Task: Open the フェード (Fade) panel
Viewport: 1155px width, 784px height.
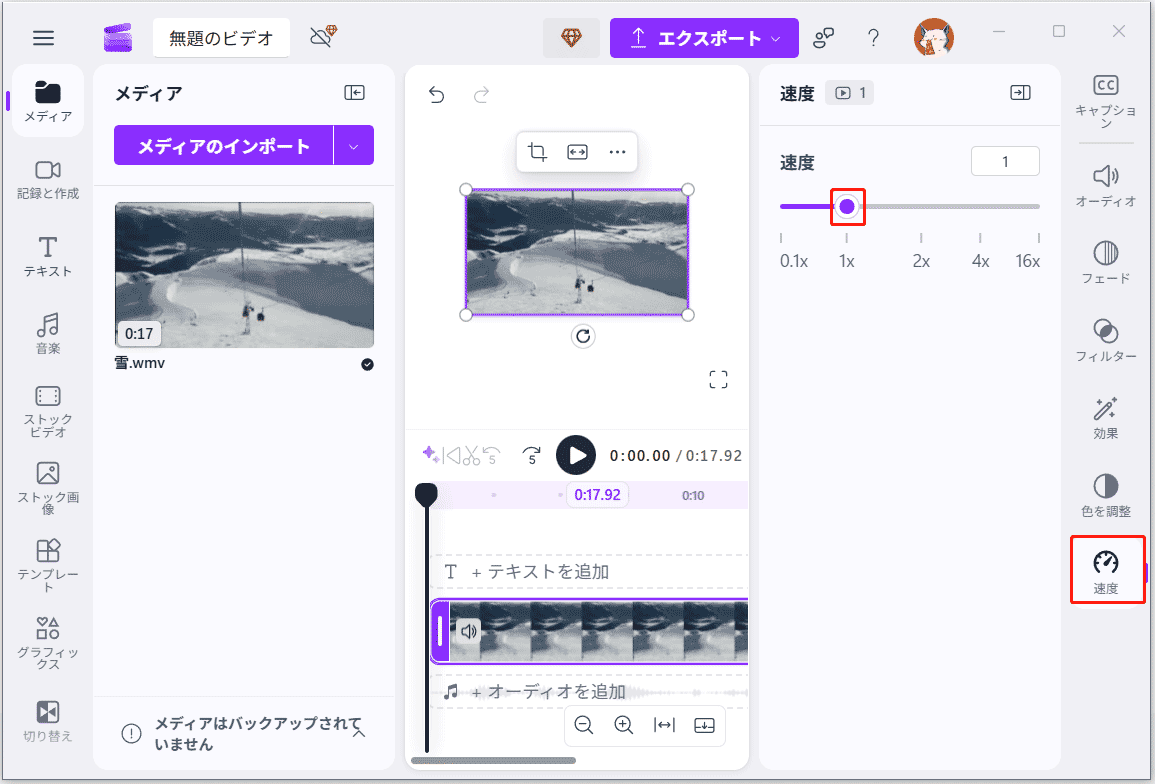Action: (1106, 262)
